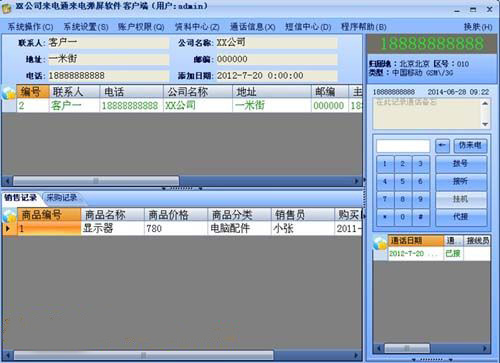Tap dialpad hash key

click(x=420, y=217)
